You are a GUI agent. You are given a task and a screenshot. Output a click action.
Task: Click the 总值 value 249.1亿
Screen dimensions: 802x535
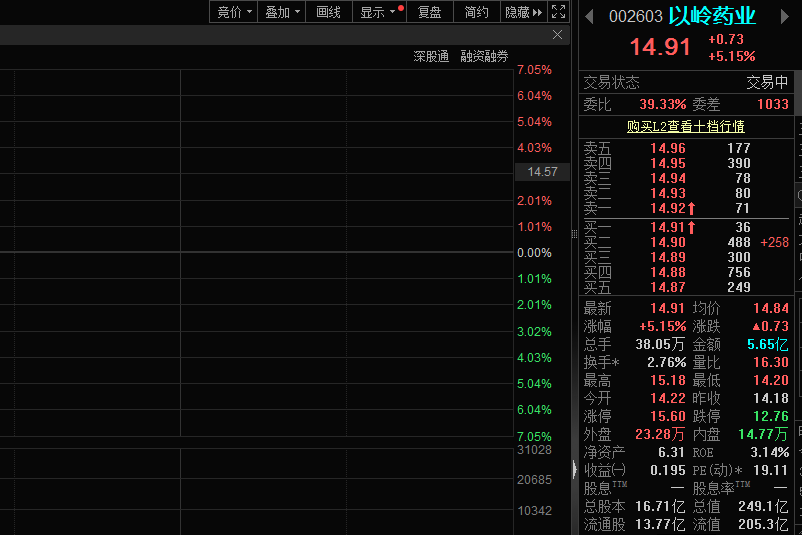point(763,506)
